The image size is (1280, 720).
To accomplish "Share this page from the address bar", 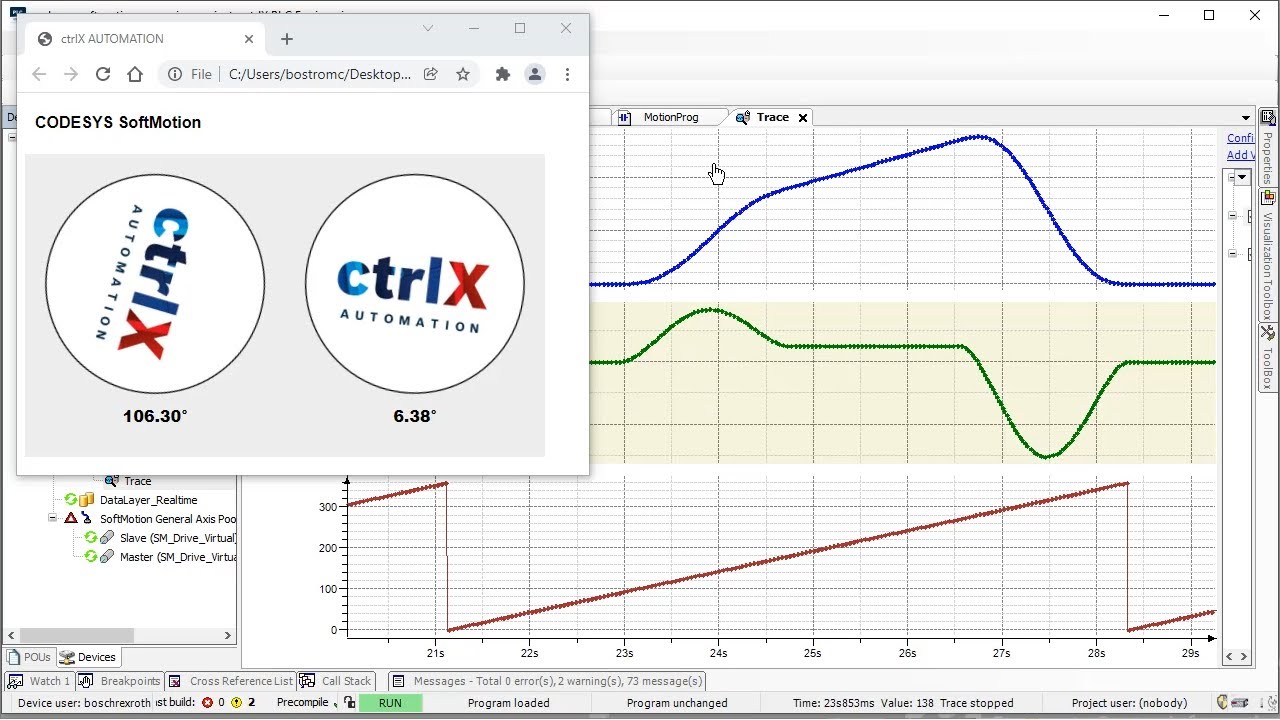I will click(x=431, y=74).
